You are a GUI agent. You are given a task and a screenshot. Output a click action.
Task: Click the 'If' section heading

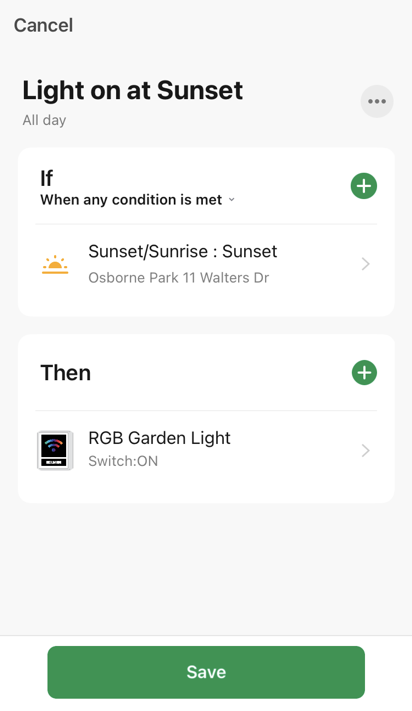pos(46,178)
